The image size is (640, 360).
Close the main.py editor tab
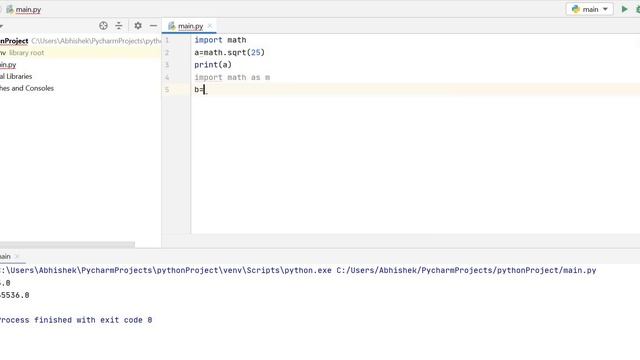coord(210,26)
